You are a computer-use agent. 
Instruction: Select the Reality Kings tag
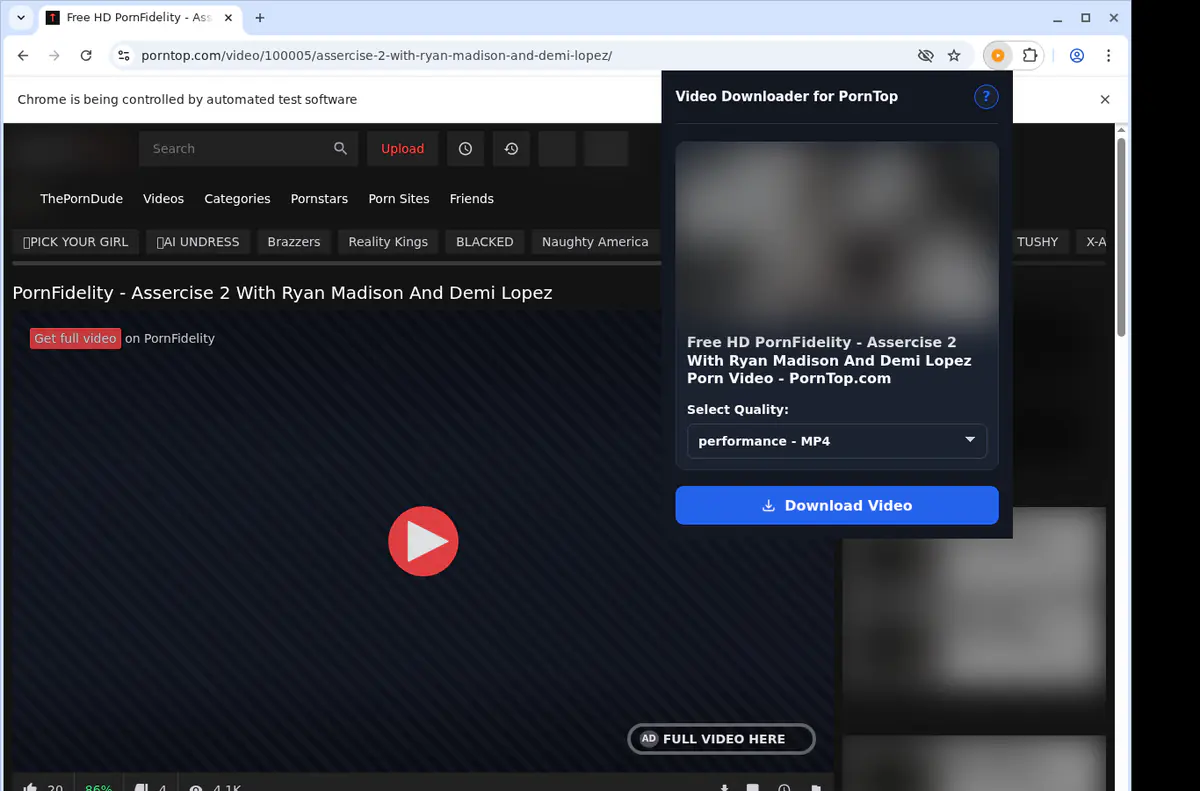pyautogui.click(x=388, y=242)
